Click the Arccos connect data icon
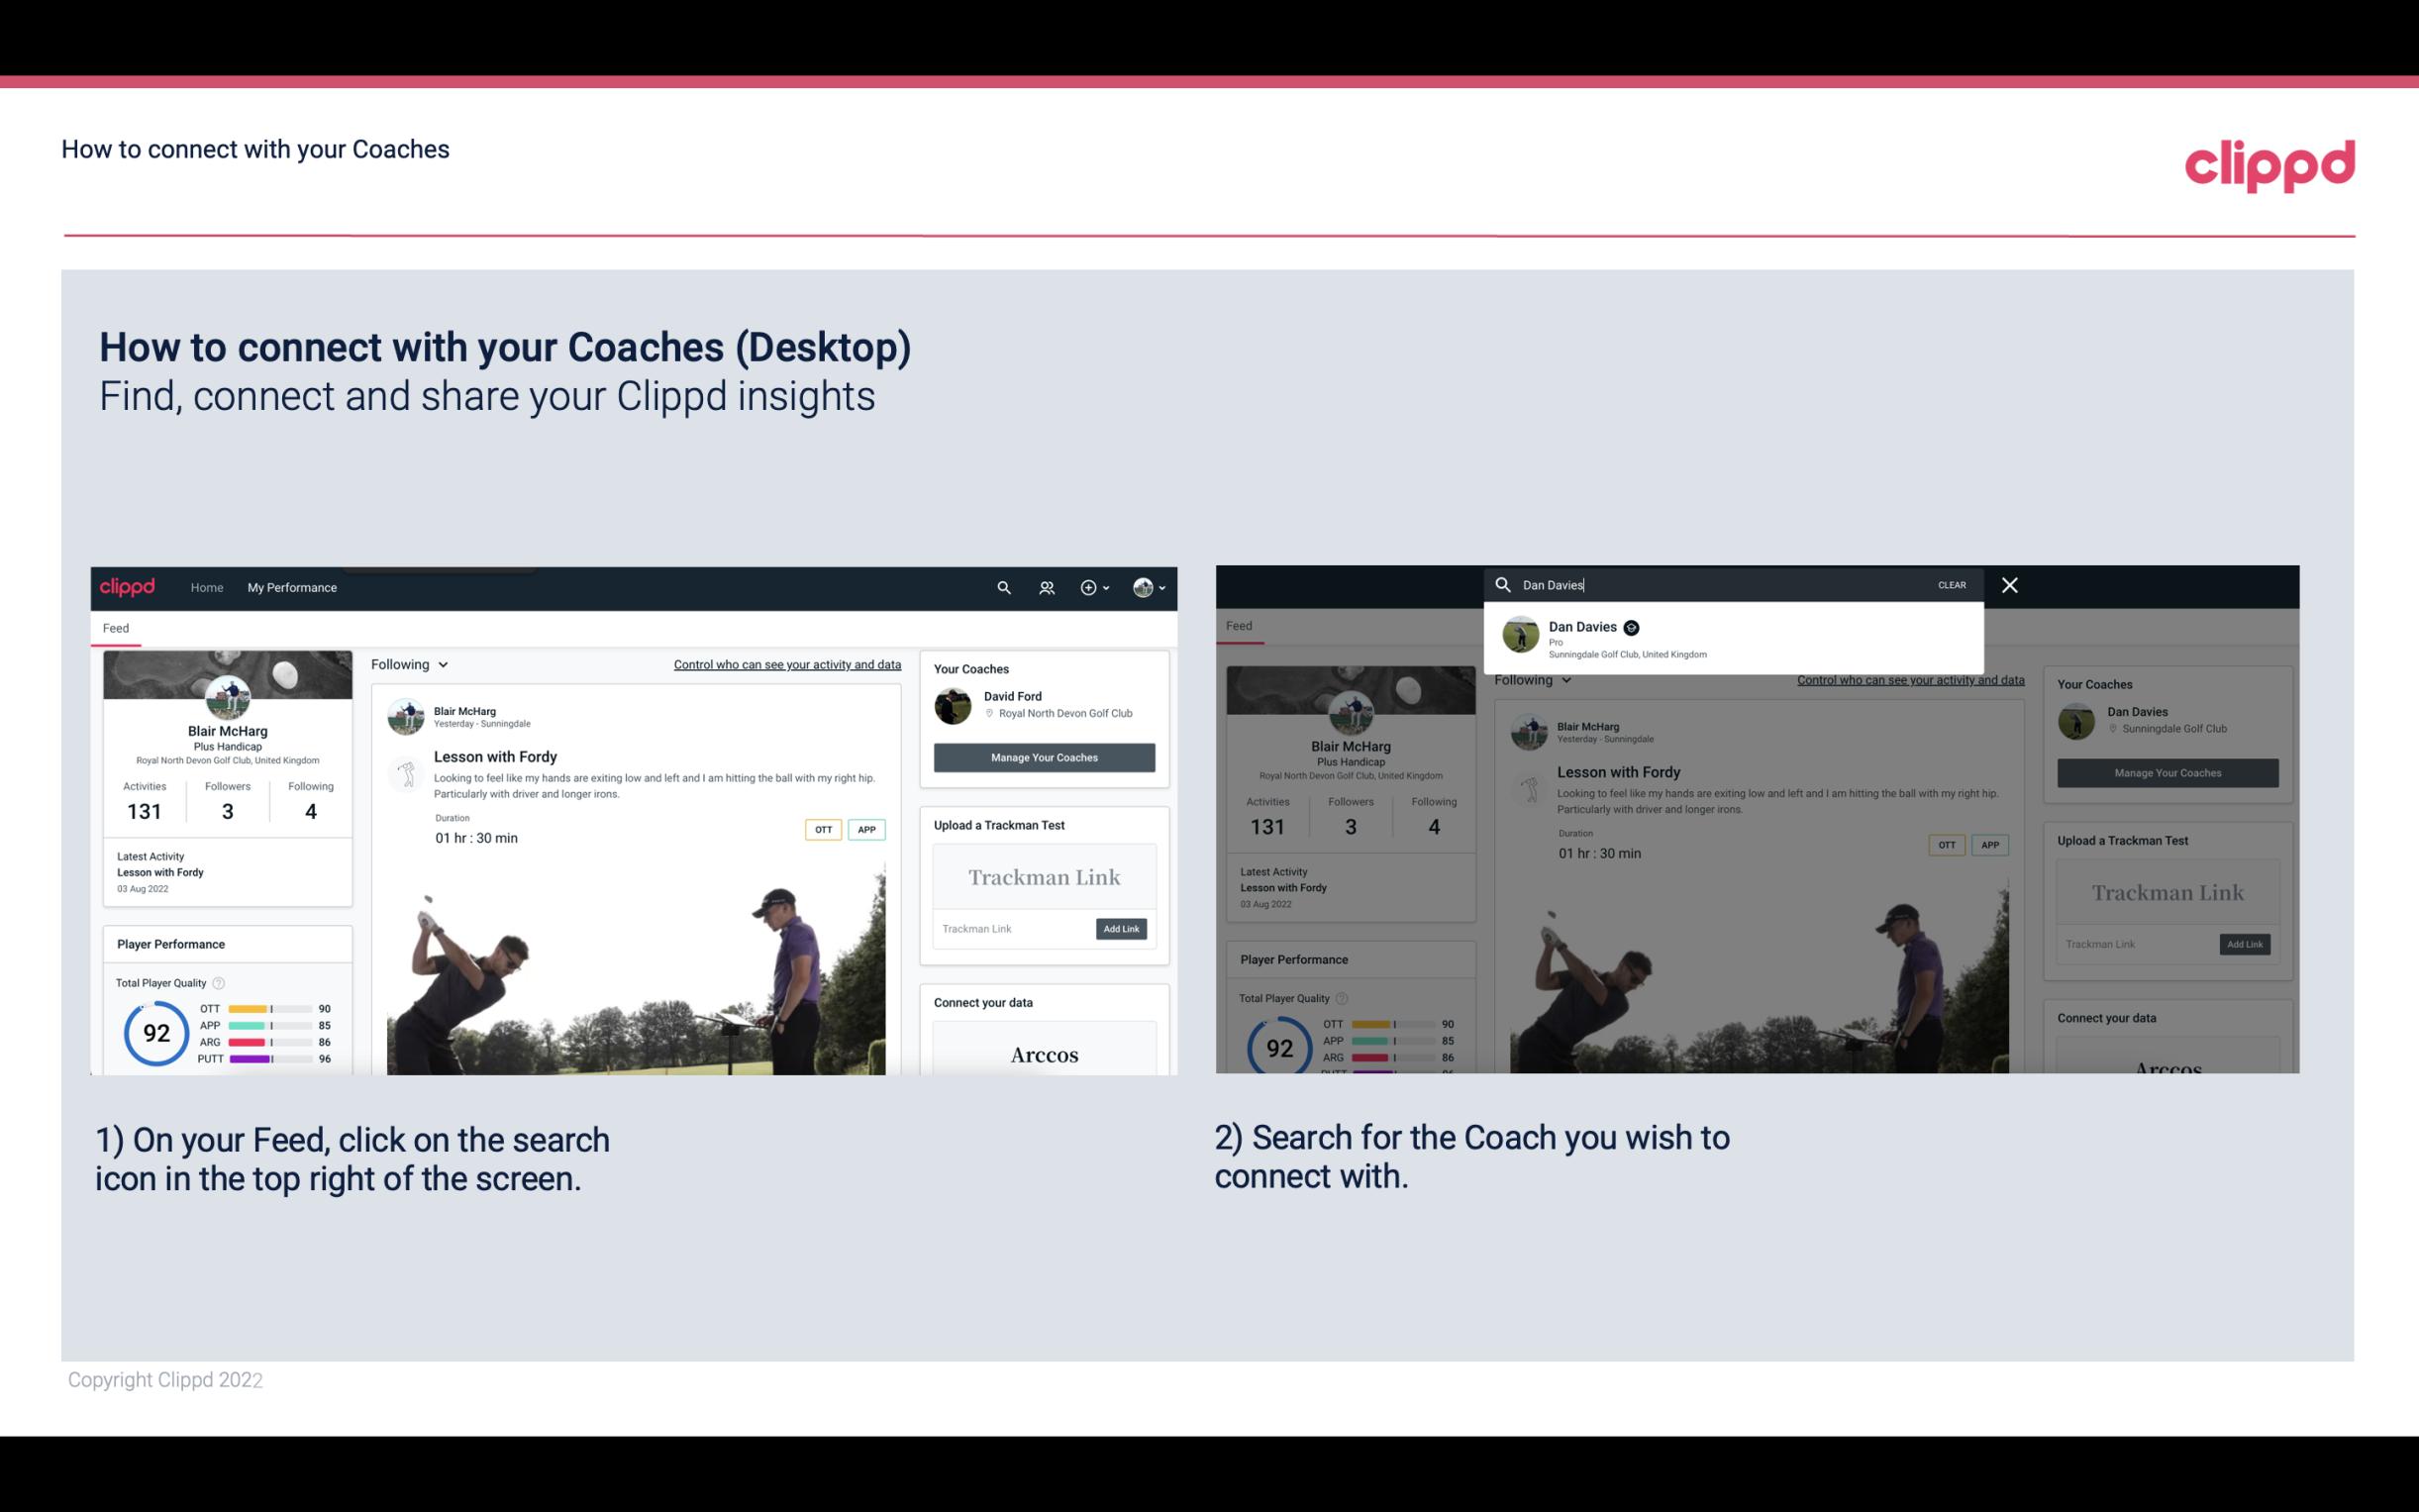This screenshot has width=2419, height=1512. tap(1042, 1054)
